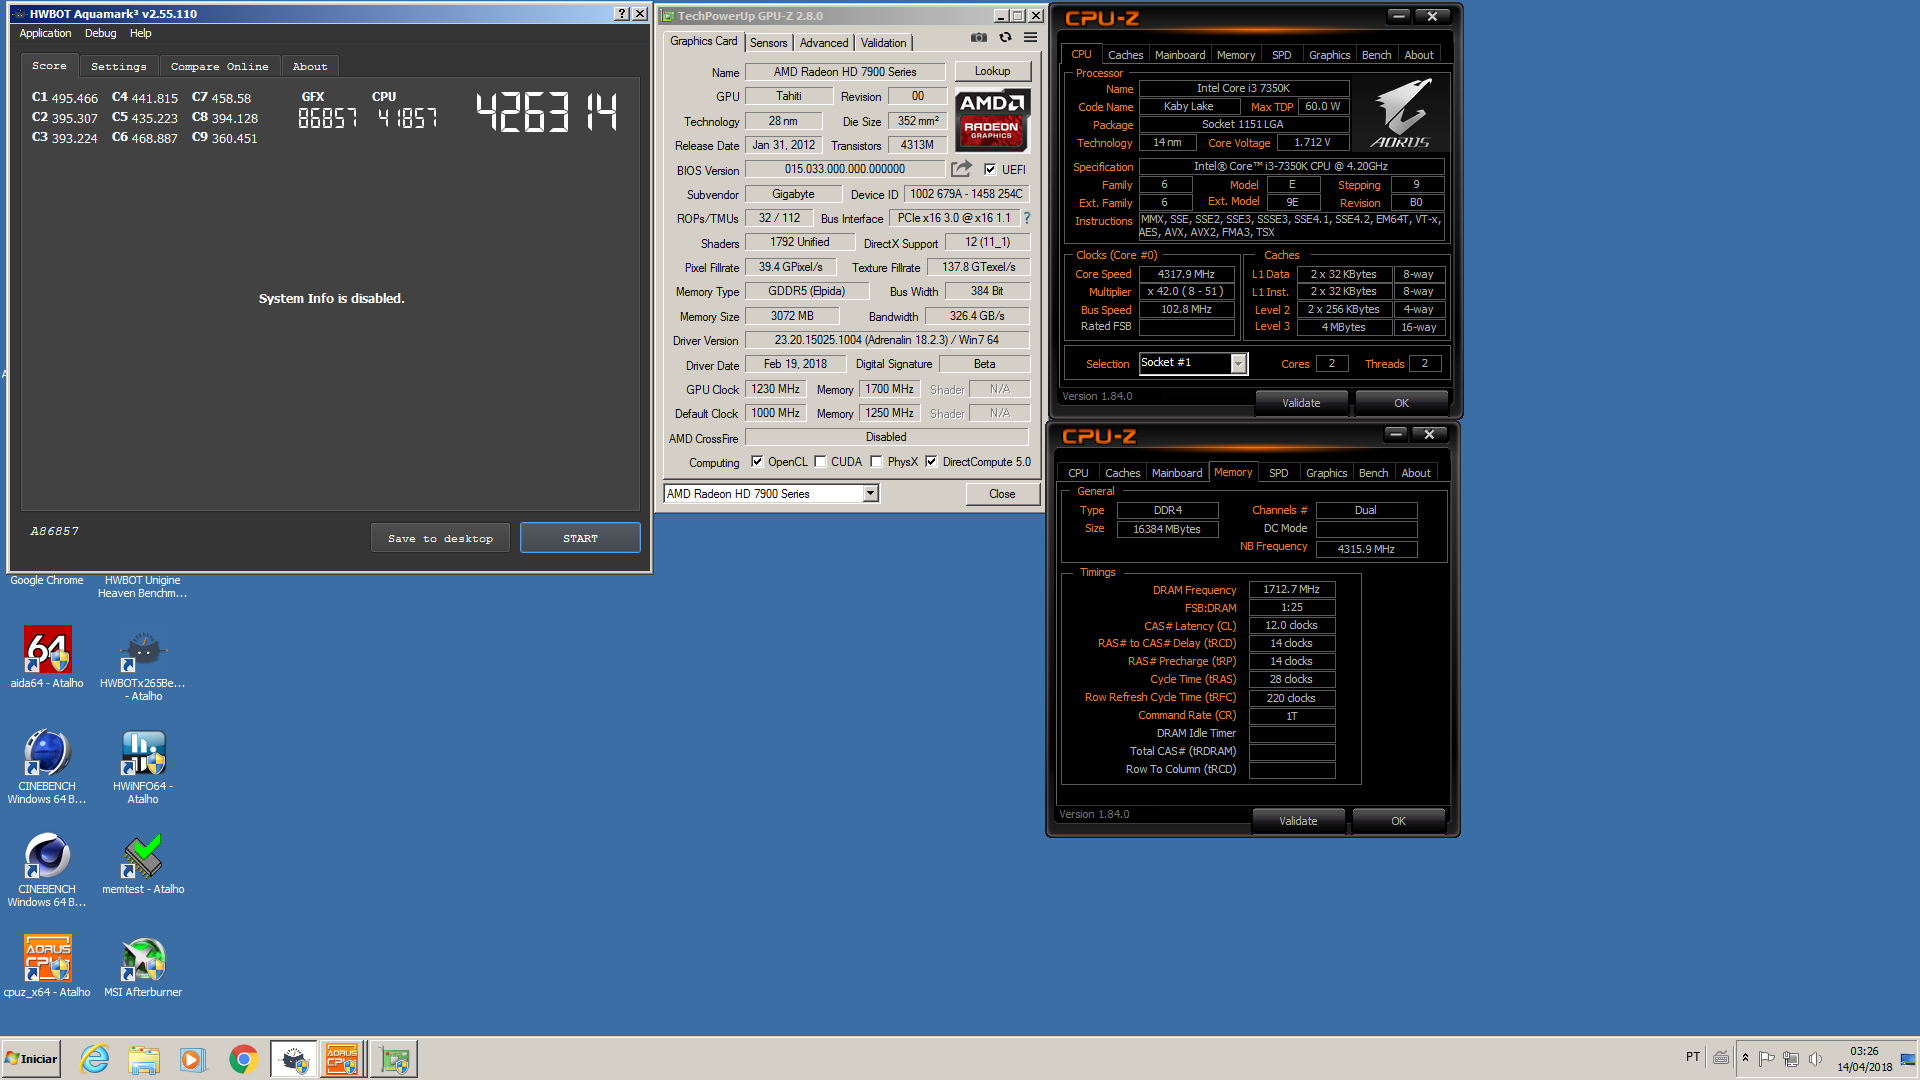Open CINEBENCH shortcut next to HWiNFO64

[47, 767]
